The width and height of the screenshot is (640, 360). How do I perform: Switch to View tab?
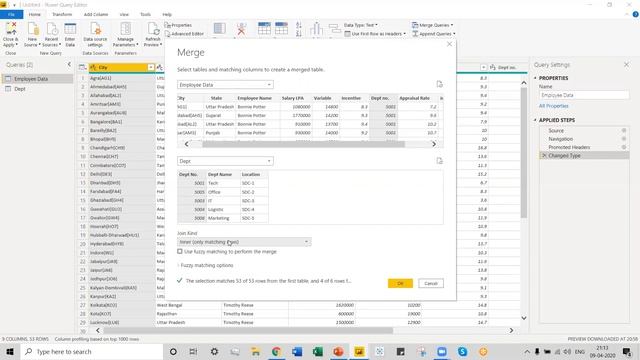124,14
